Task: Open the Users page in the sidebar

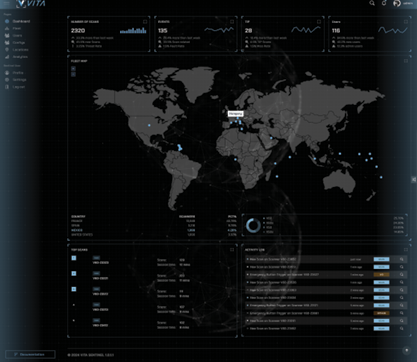Action: 14,35
